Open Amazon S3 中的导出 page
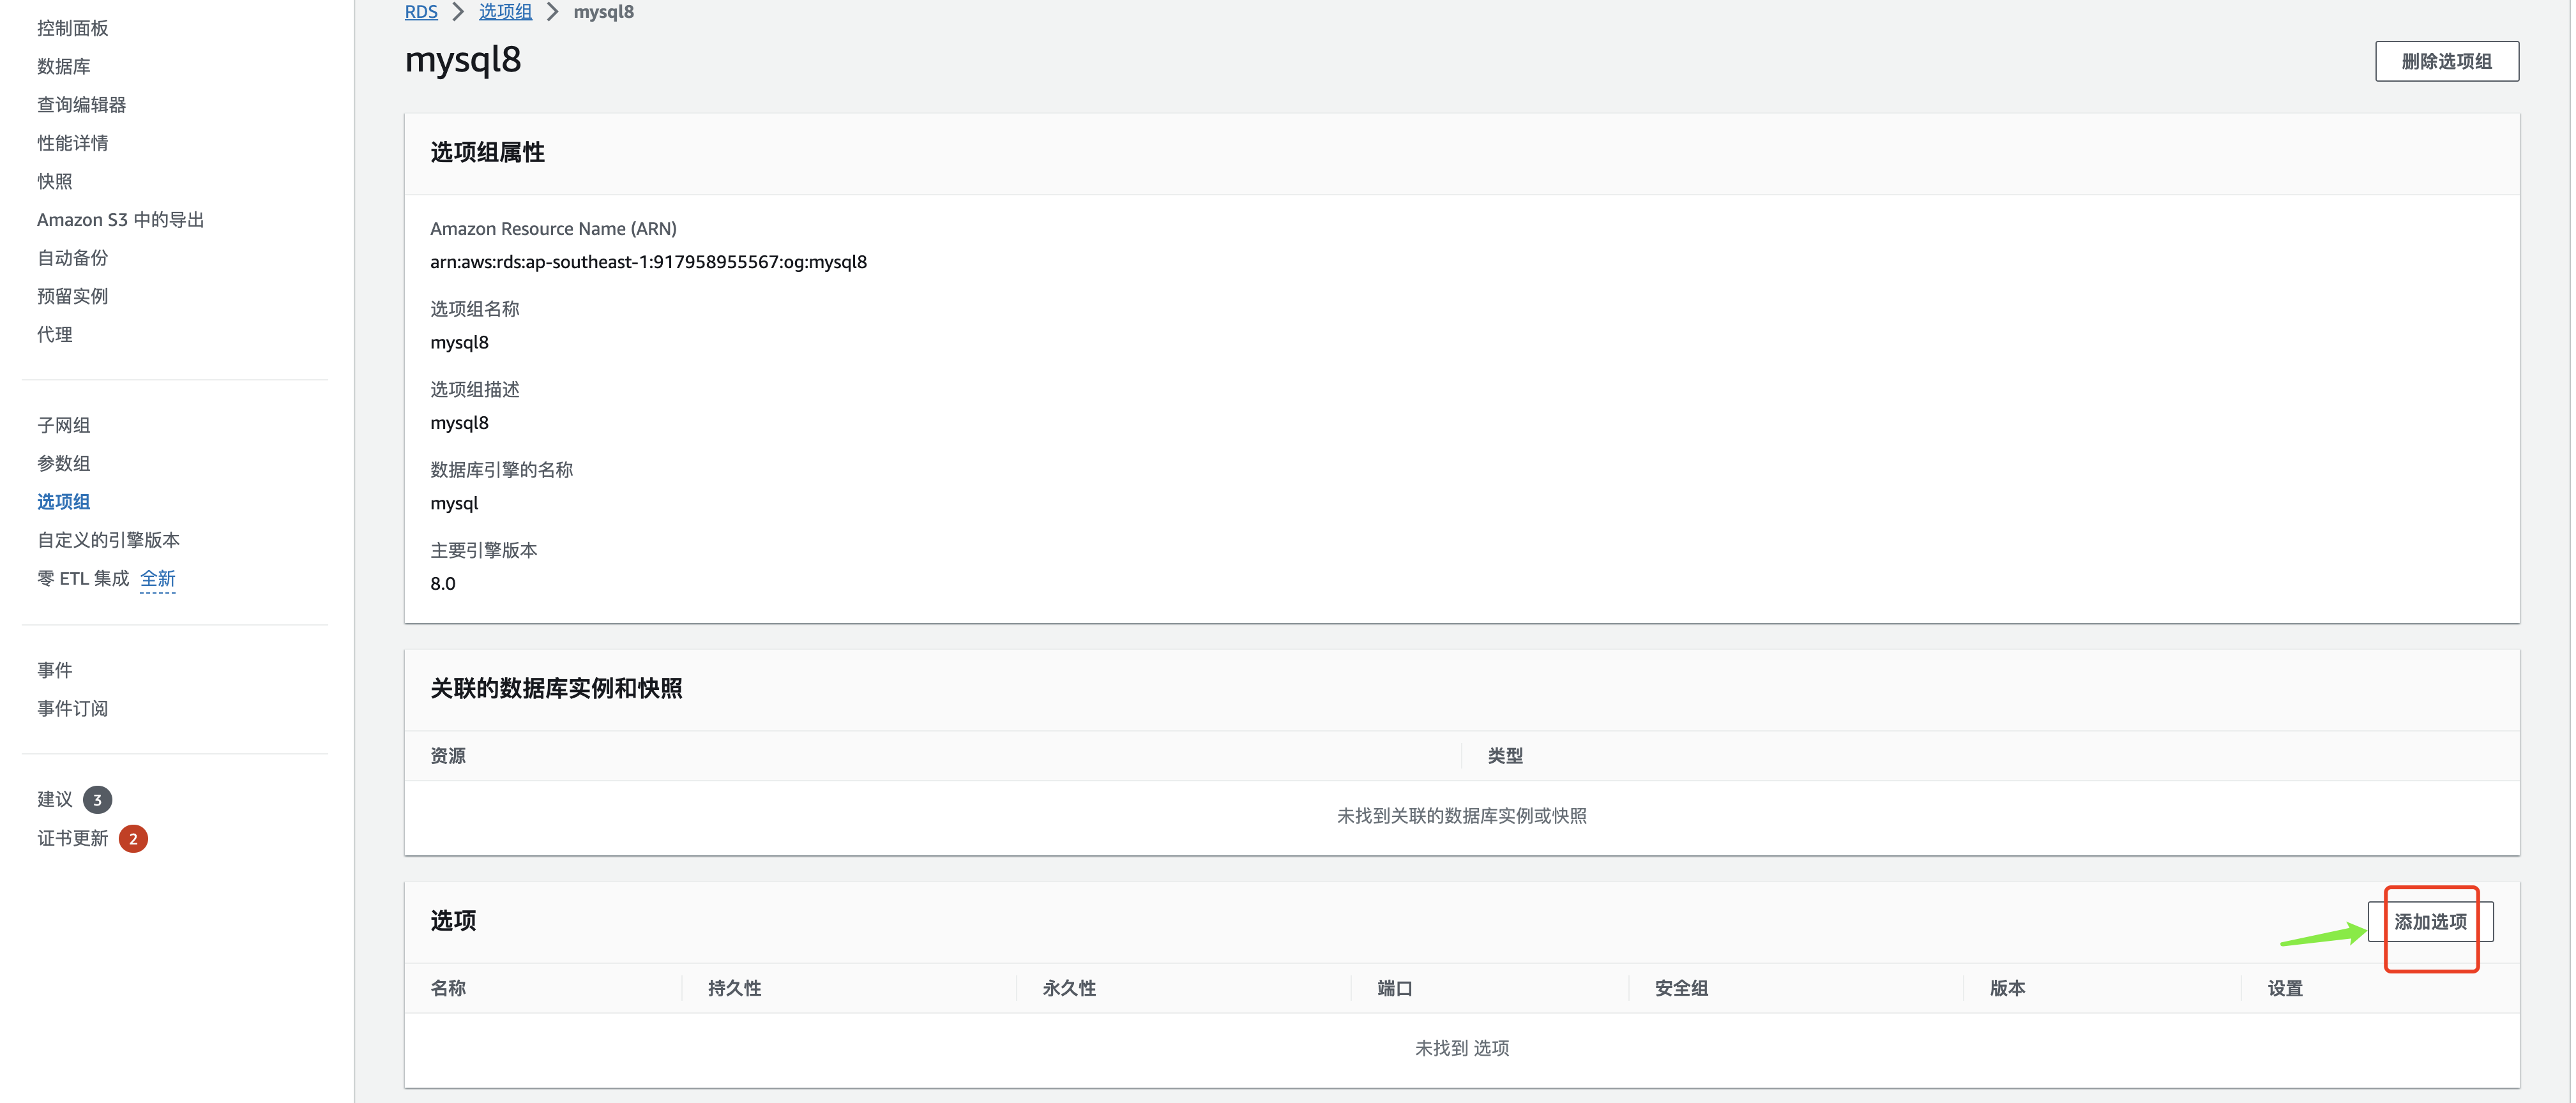The height and width of the screenshot is (1103, 2576). coord(120,219)
